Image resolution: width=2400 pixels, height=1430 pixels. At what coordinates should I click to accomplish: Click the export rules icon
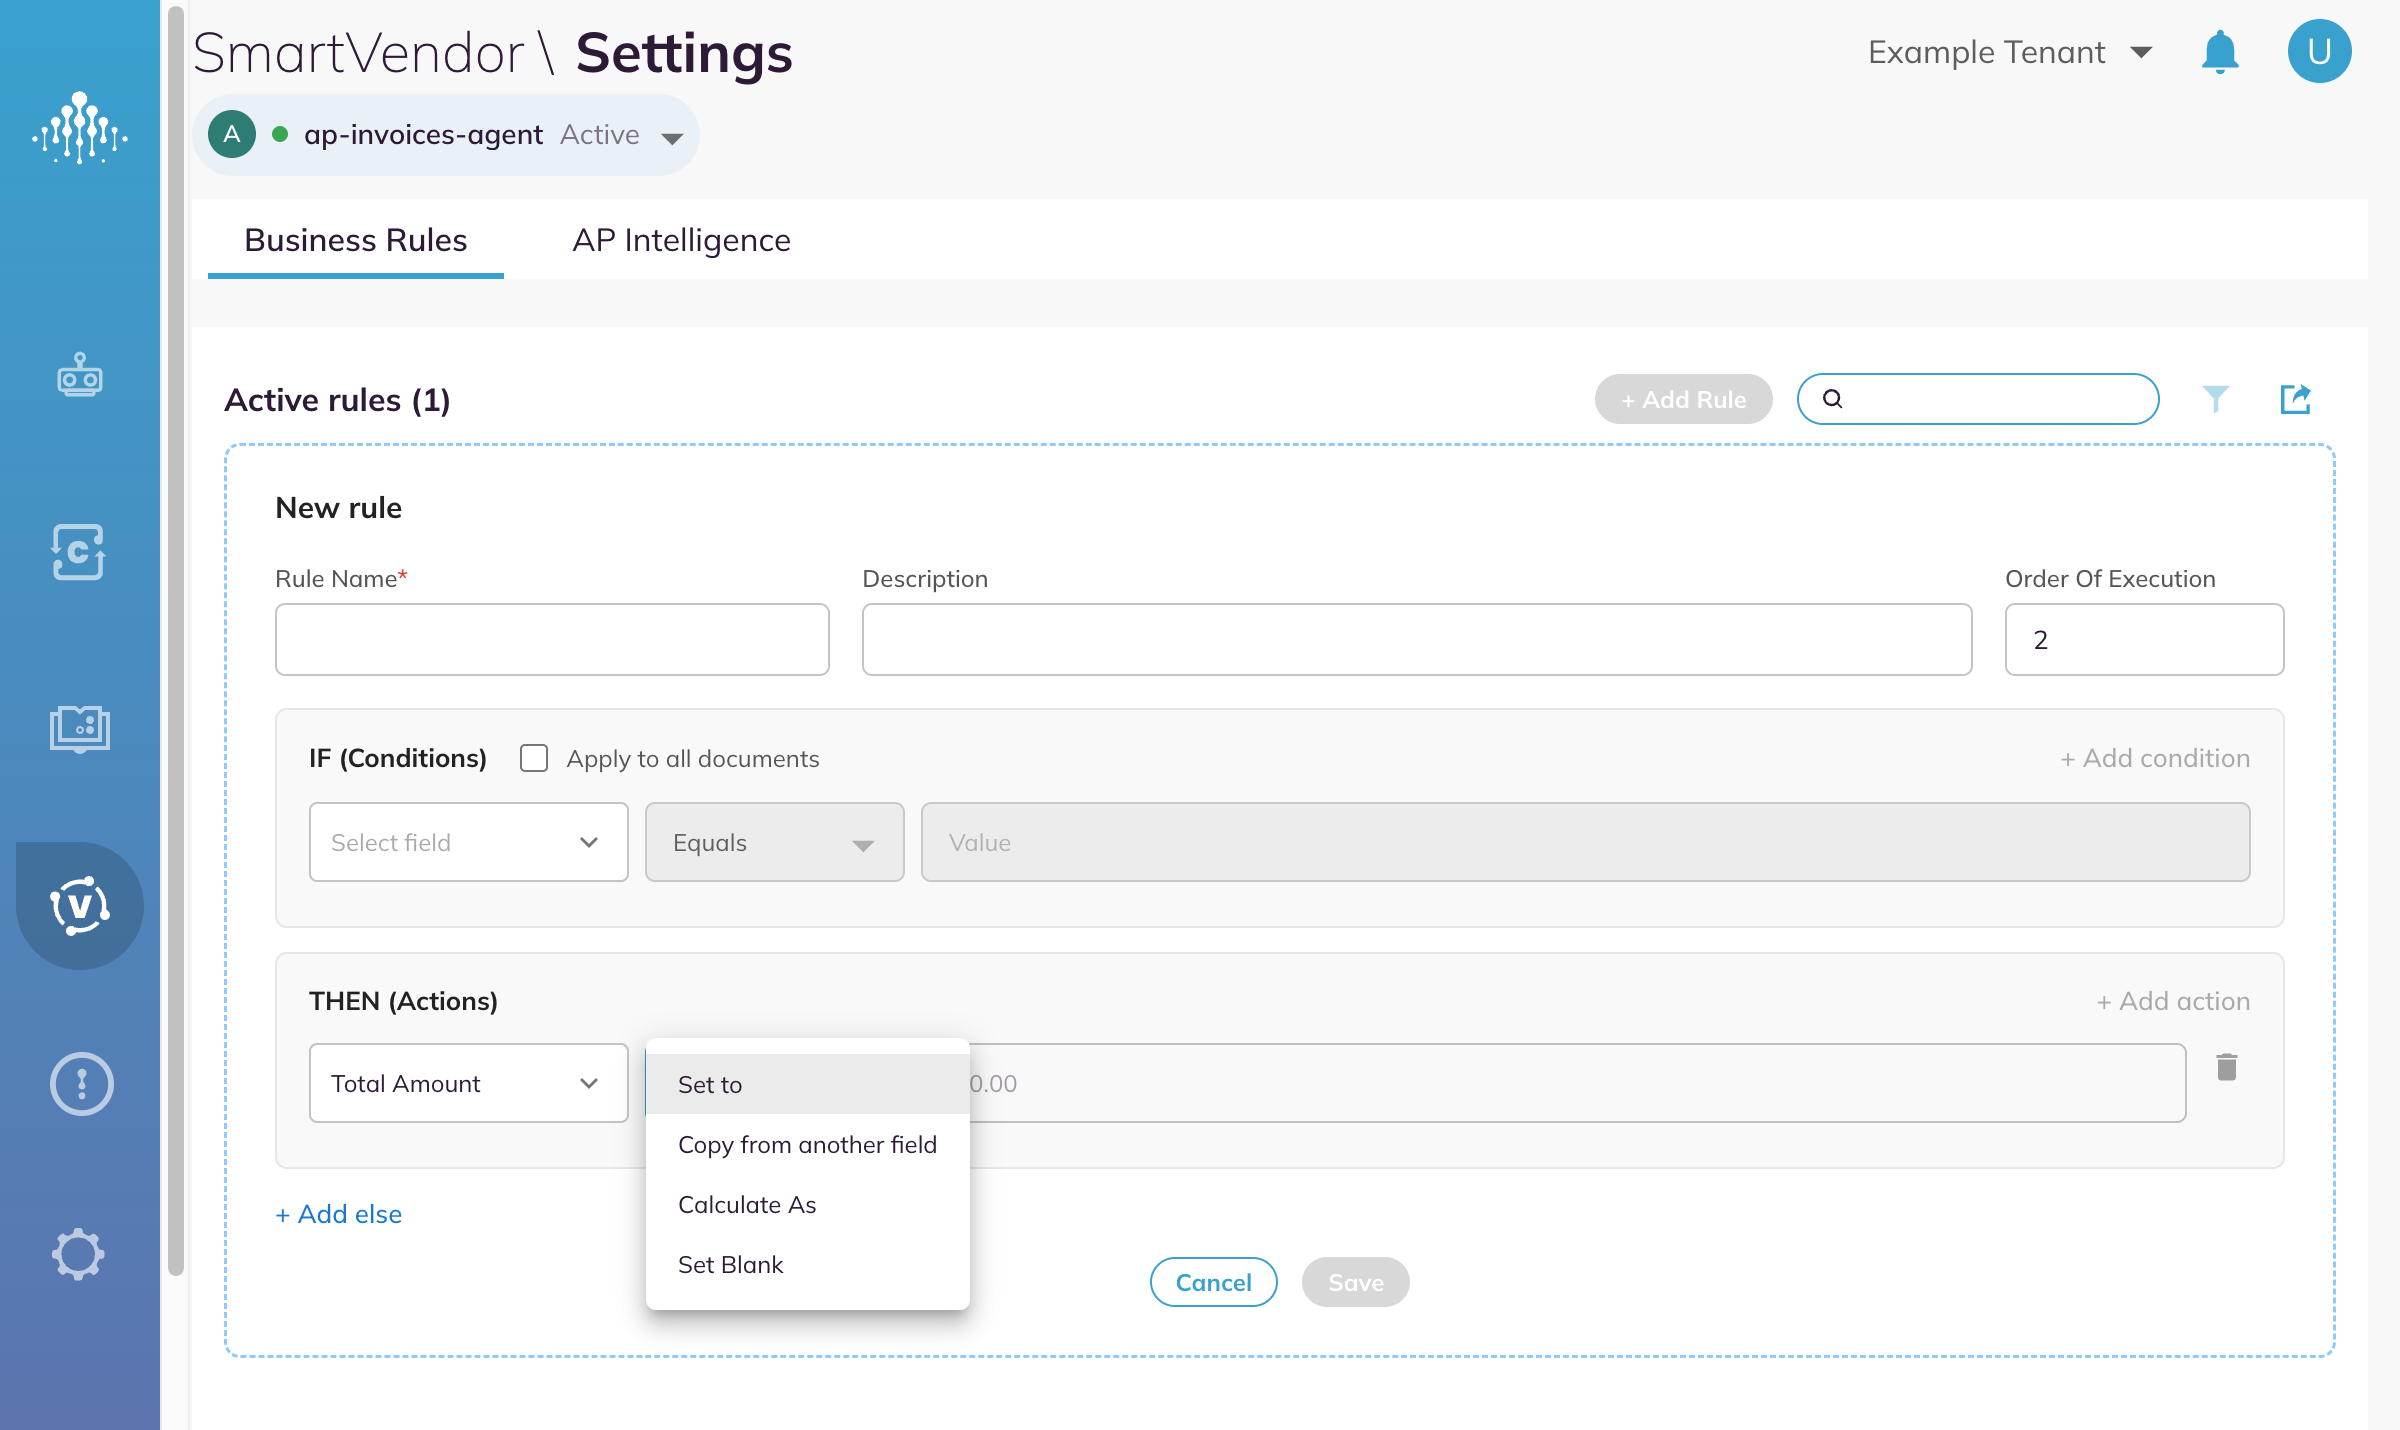pos(2295,399)
